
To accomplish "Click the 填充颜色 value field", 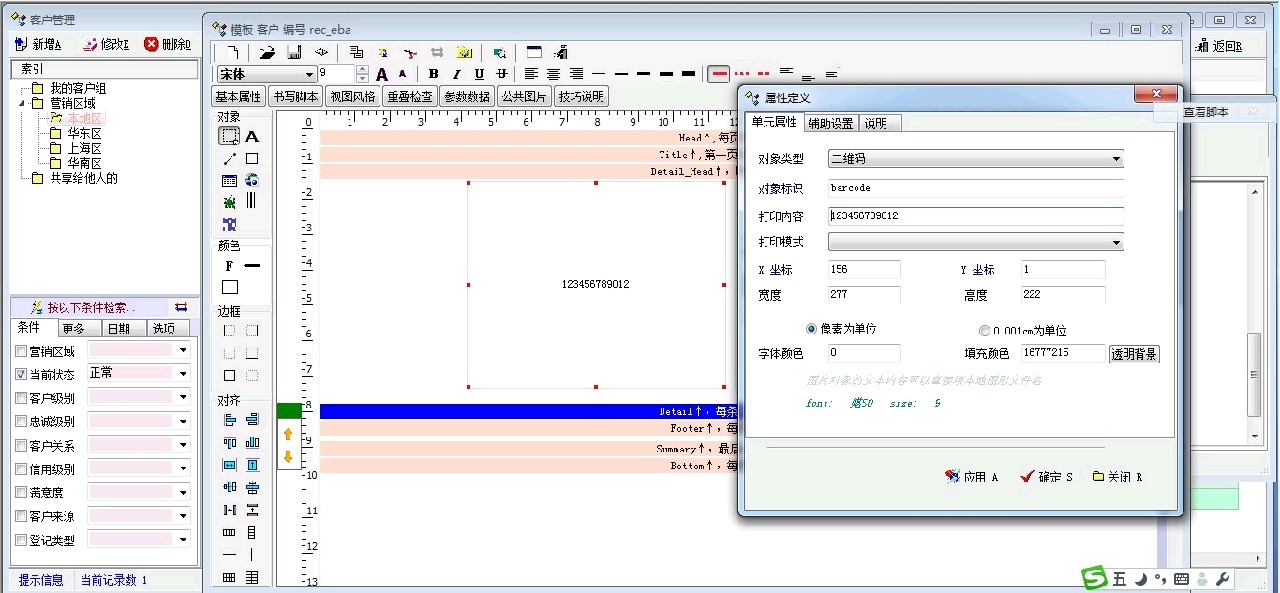I will point(1062,353).
